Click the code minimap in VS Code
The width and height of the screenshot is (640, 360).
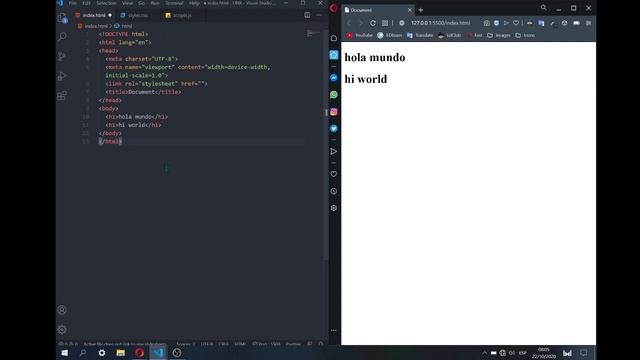point(313,34)
